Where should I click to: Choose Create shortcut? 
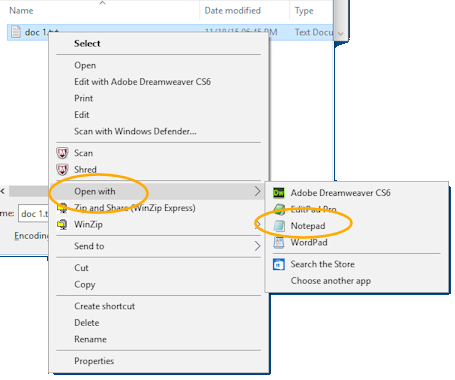tap(159, 306)
